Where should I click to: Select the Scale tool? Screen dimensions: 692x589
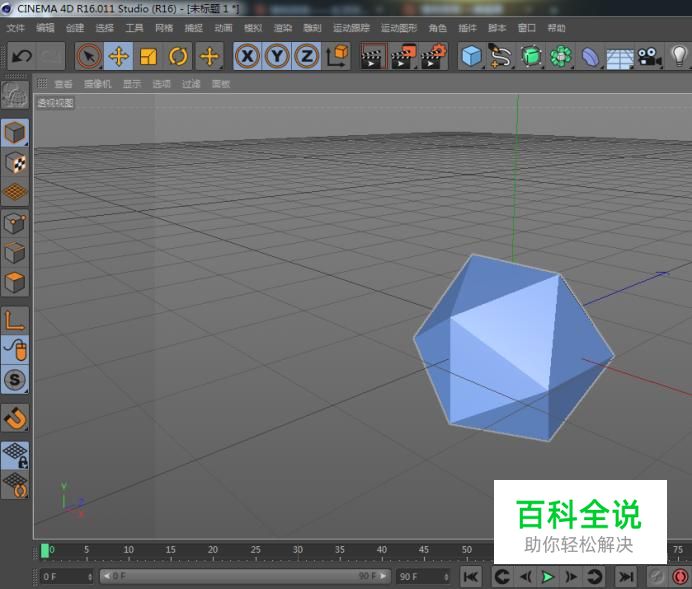pos(149,56)
